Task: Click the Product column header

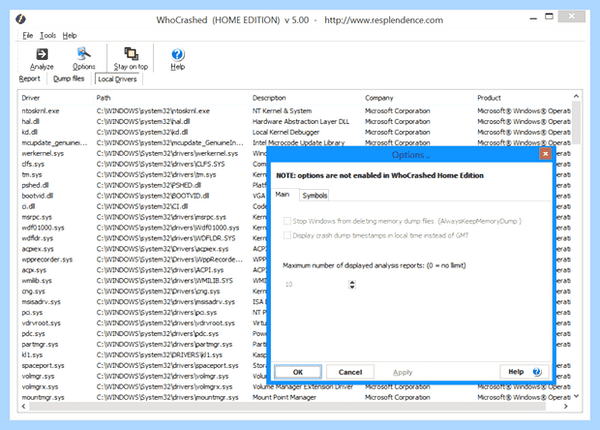Action: point(489,98)
